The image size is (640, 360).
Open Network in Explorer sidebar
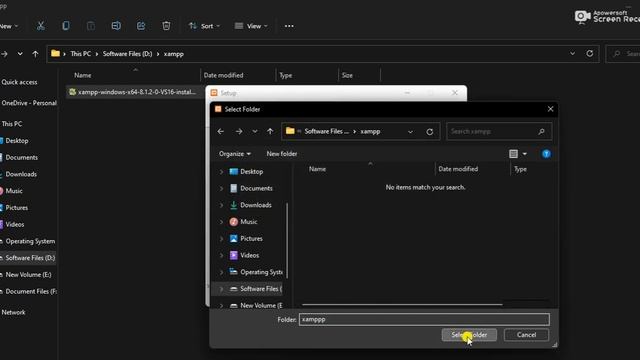13,312
